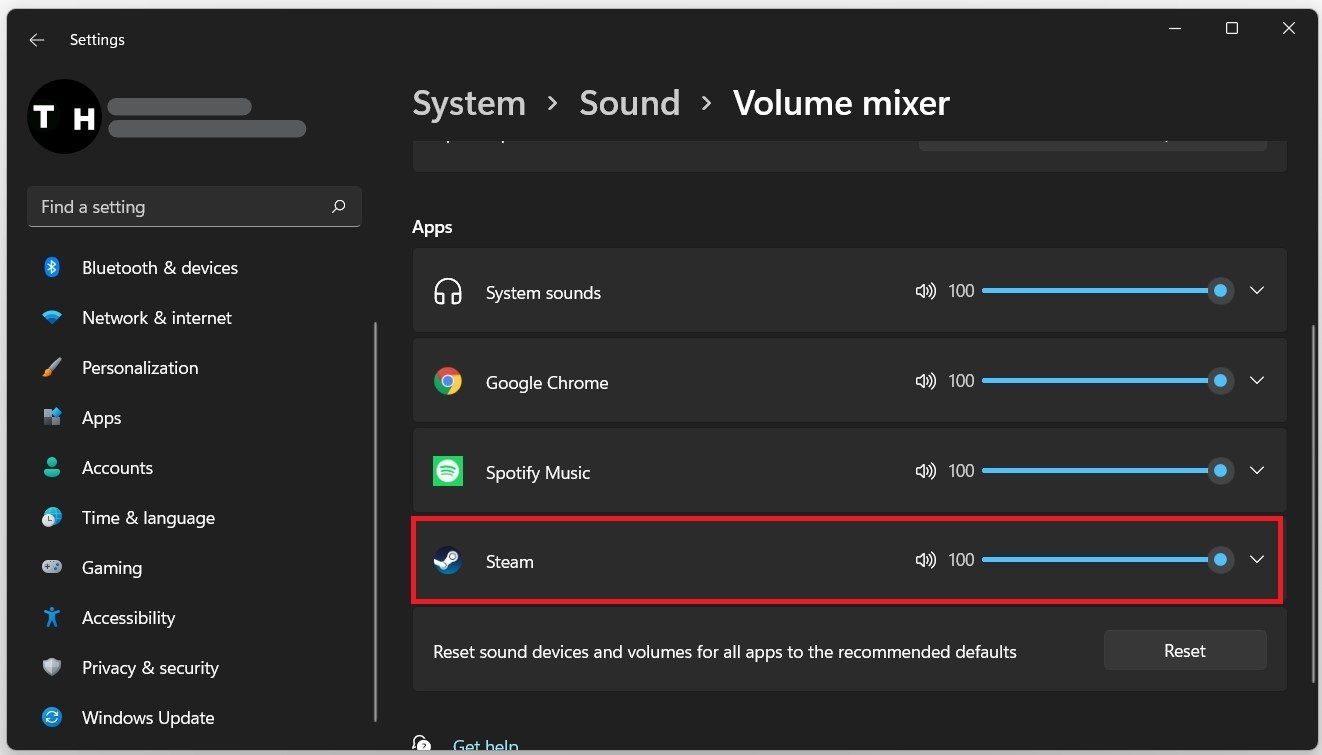Mute Google Chrome volume speaker icon
This screenshot has height=755, width=1322.
click(925, 381)
